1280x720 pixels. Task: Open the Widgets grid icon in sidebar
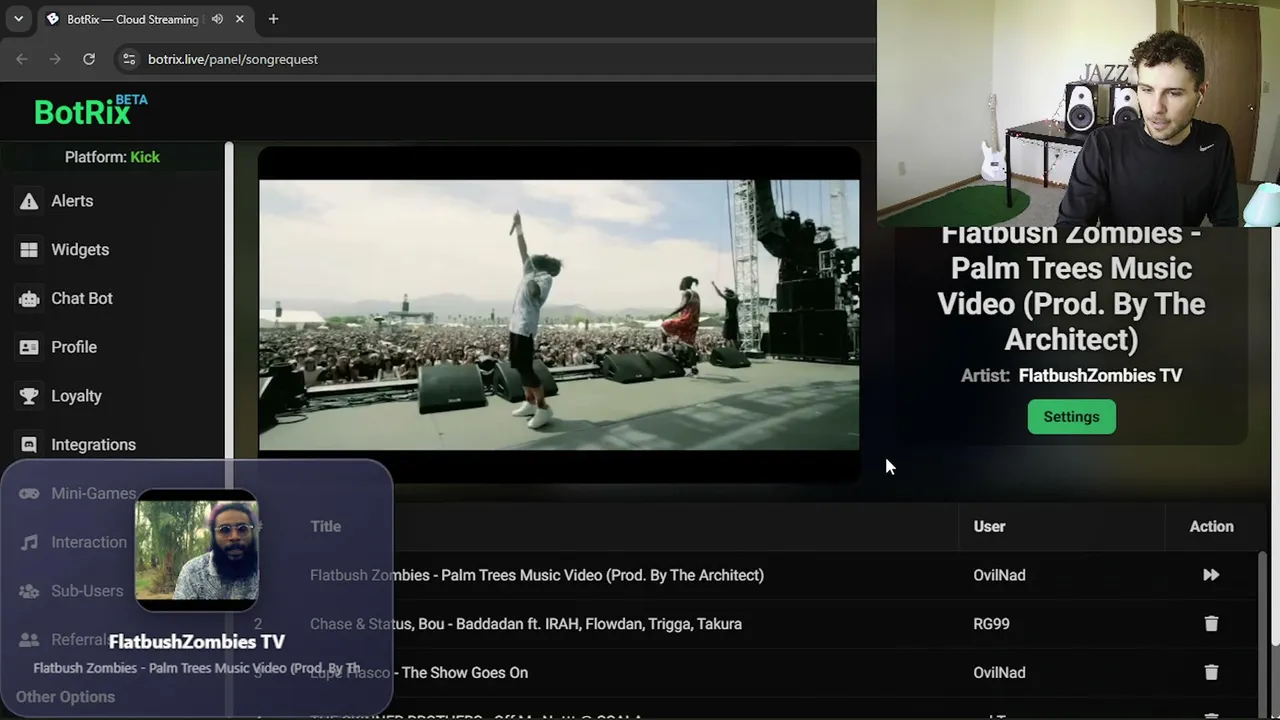coord(29,250)
